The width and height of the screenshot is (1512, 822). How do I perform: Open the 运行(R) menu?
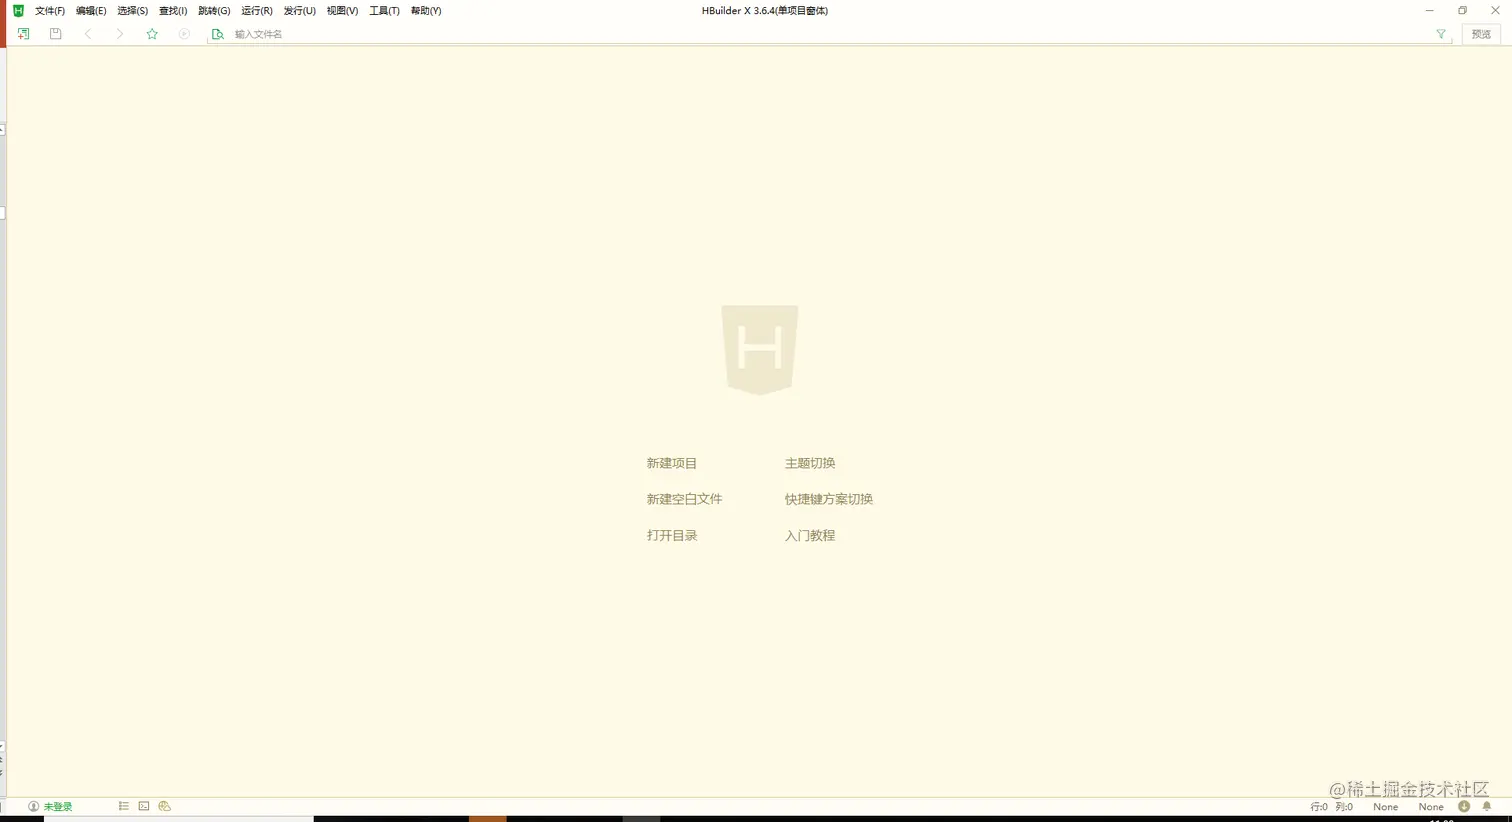tap(257, 11)
